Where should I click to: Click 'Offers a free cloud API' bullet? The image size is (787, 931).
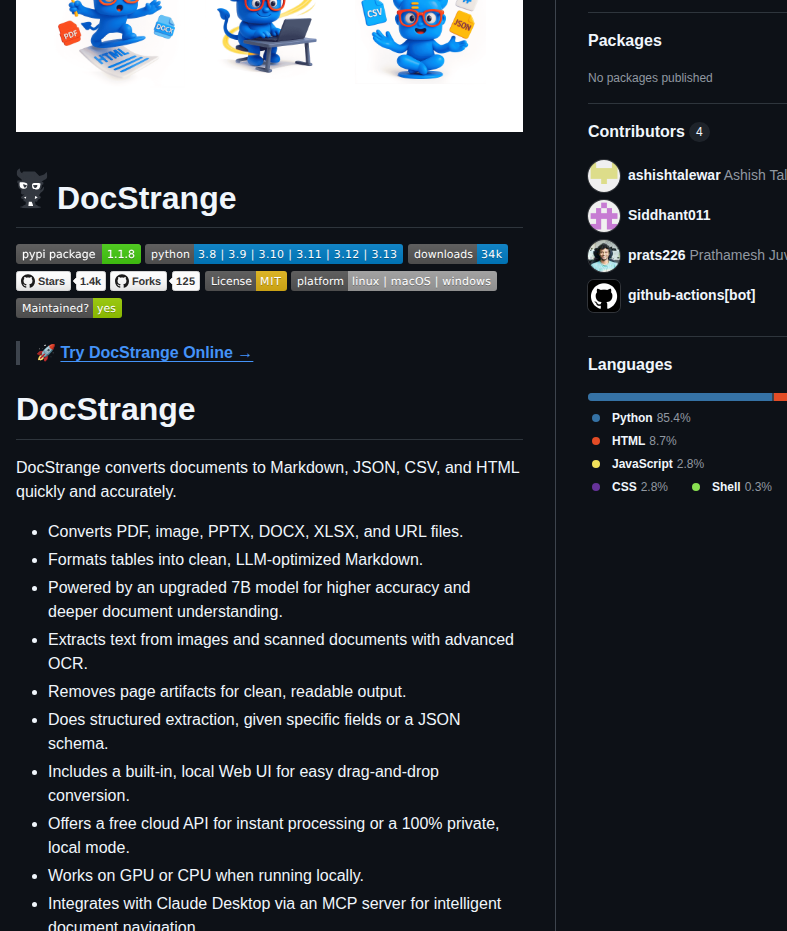[274, 835]
